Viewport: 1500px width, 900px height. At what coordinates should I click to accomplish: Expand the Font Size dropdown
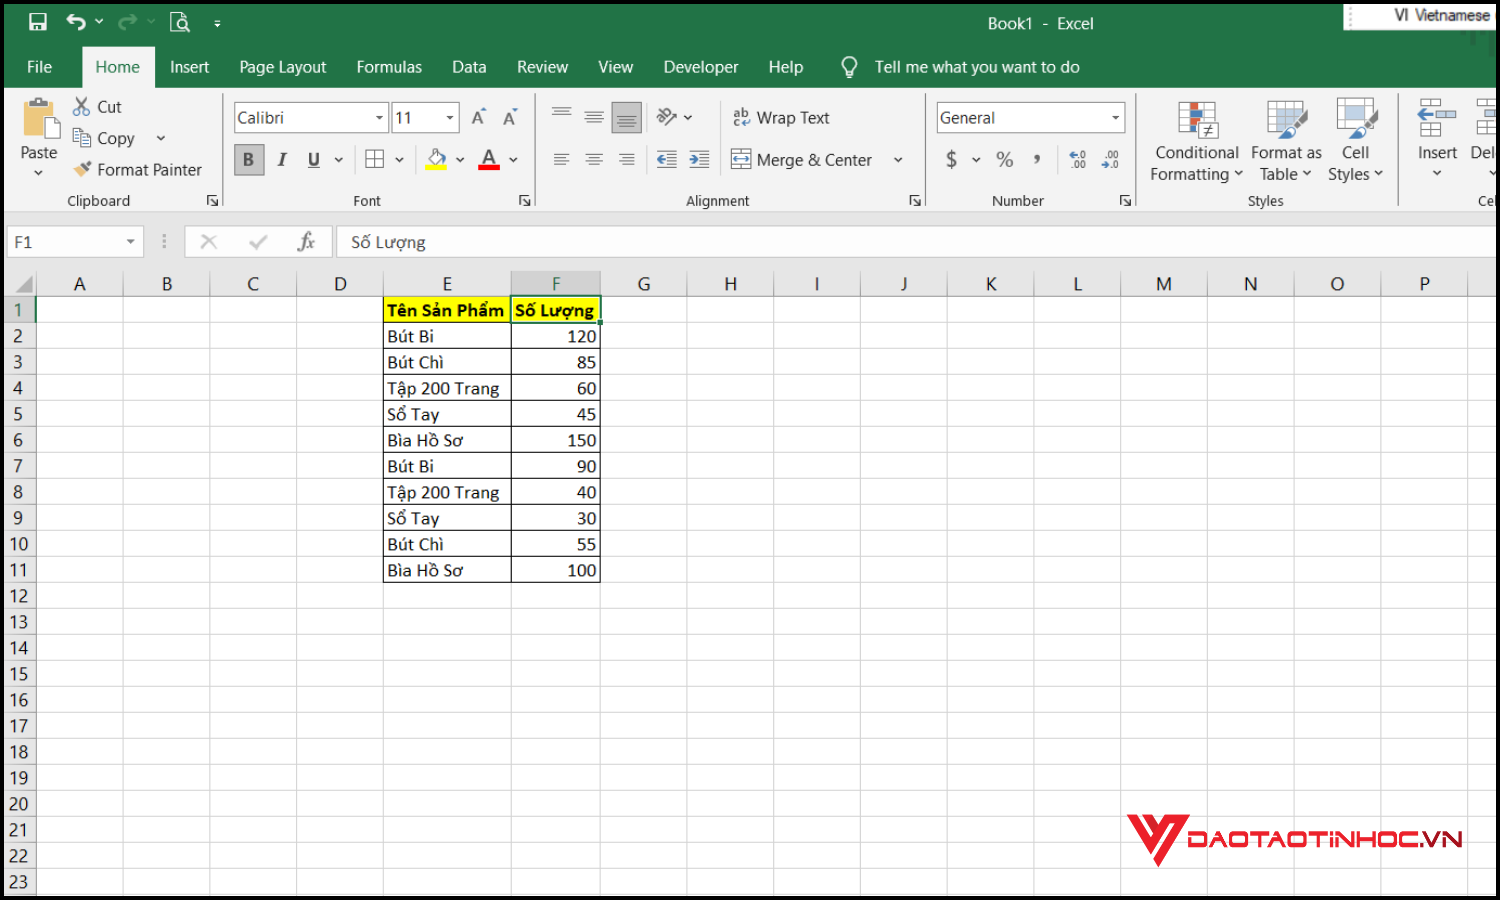point(447,117)
